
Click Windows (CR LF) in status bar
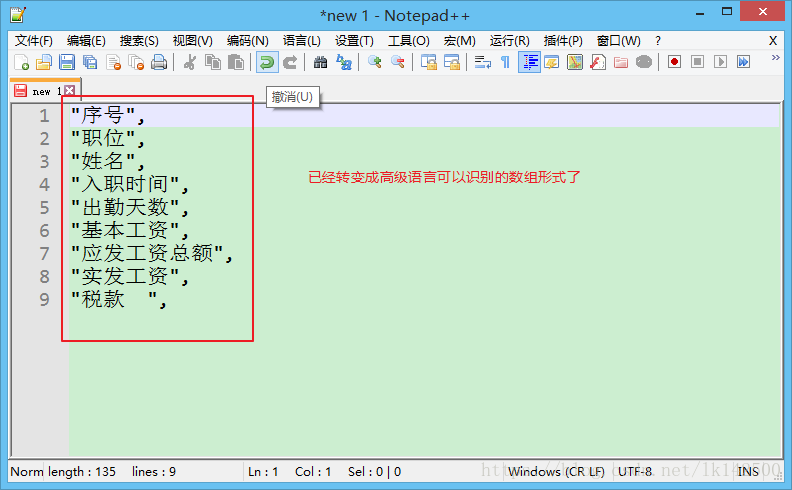(x=556, y=471)
